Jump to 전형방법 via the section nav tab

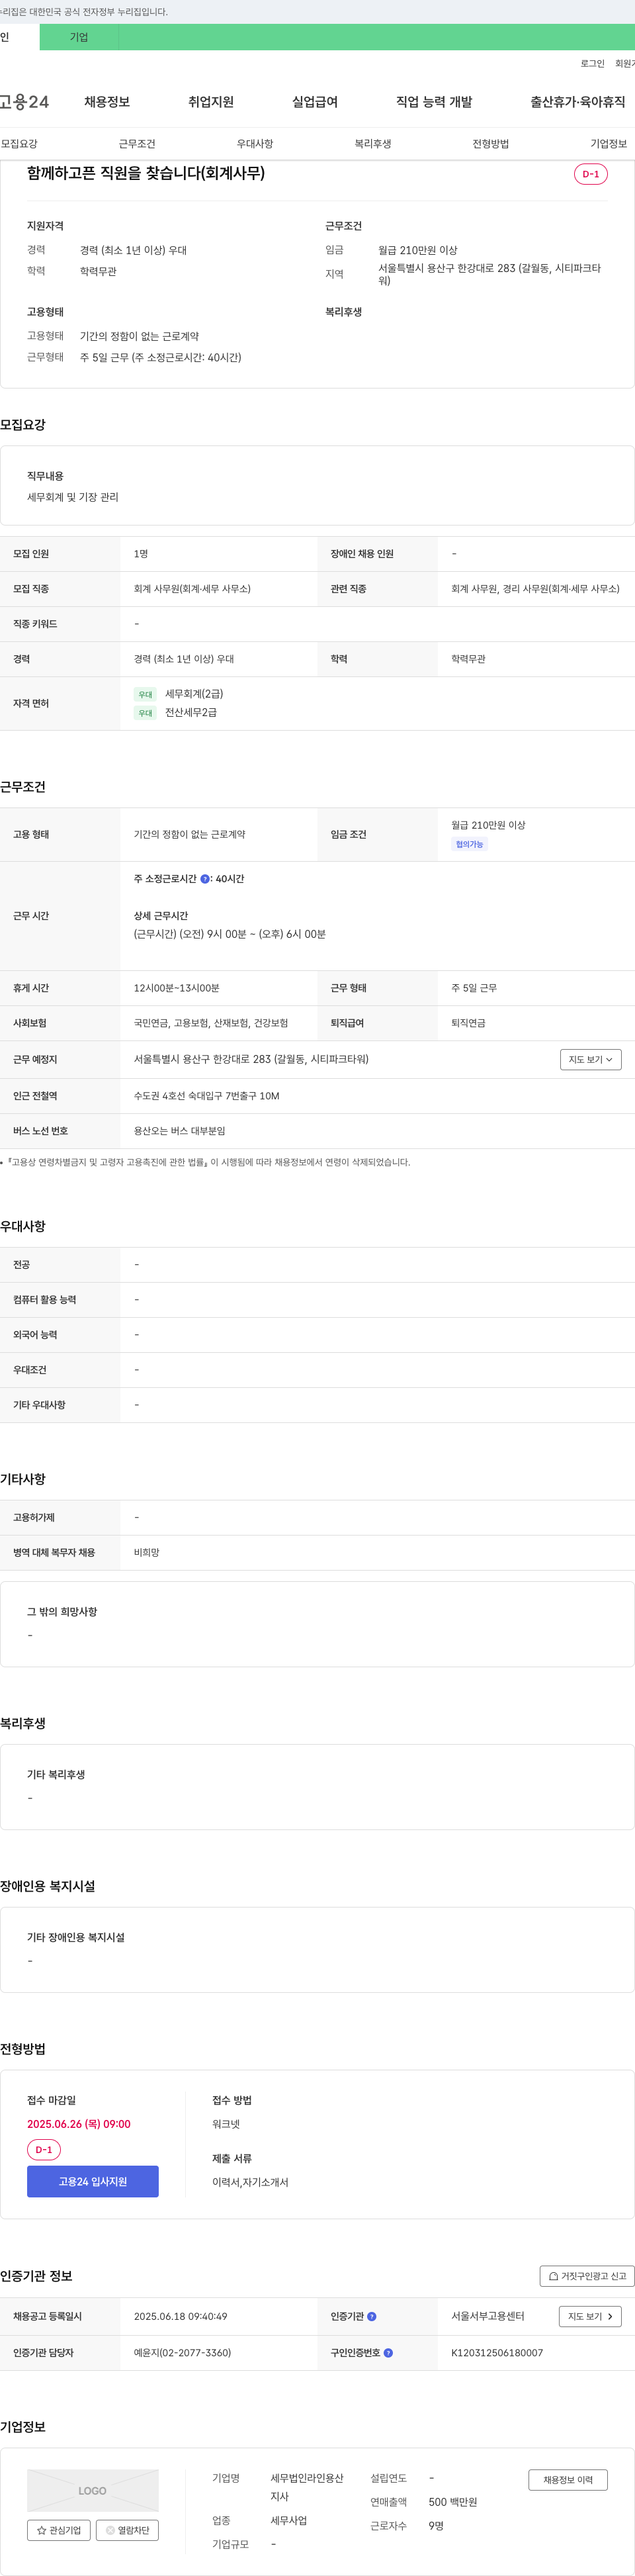(x=491, y=144)
